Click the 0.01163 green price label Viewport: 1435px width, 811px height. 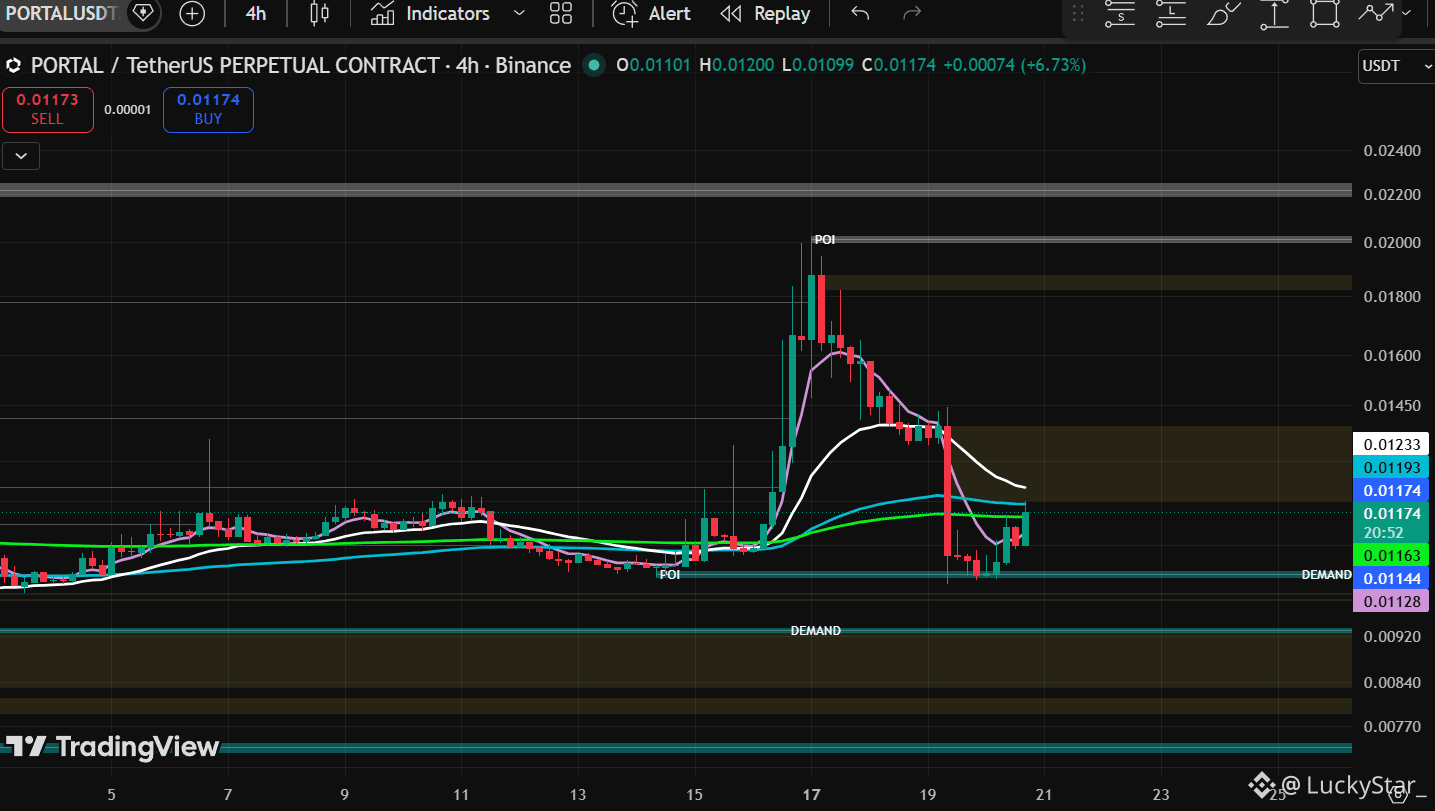(x=1391, y=555)
